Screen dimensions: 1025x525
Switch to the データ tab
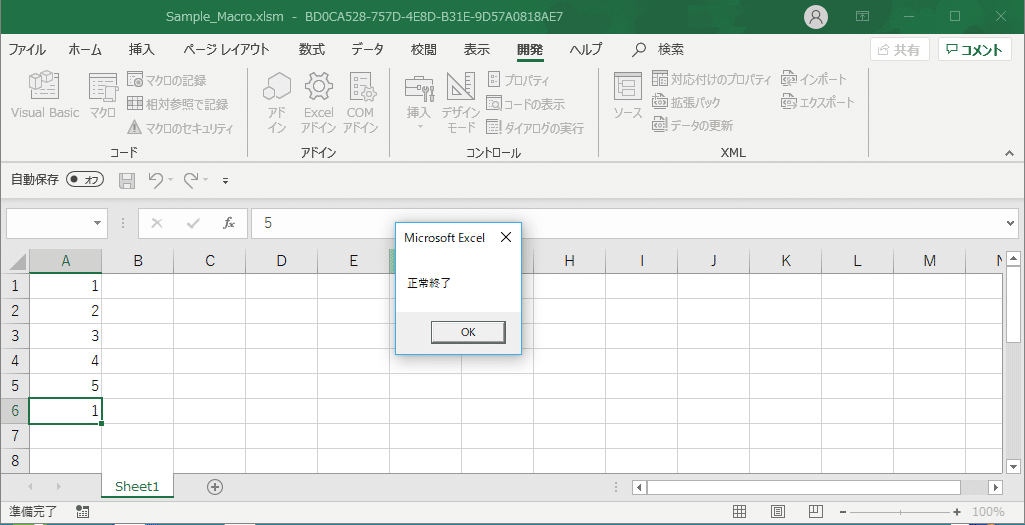(x=367, y=50)
